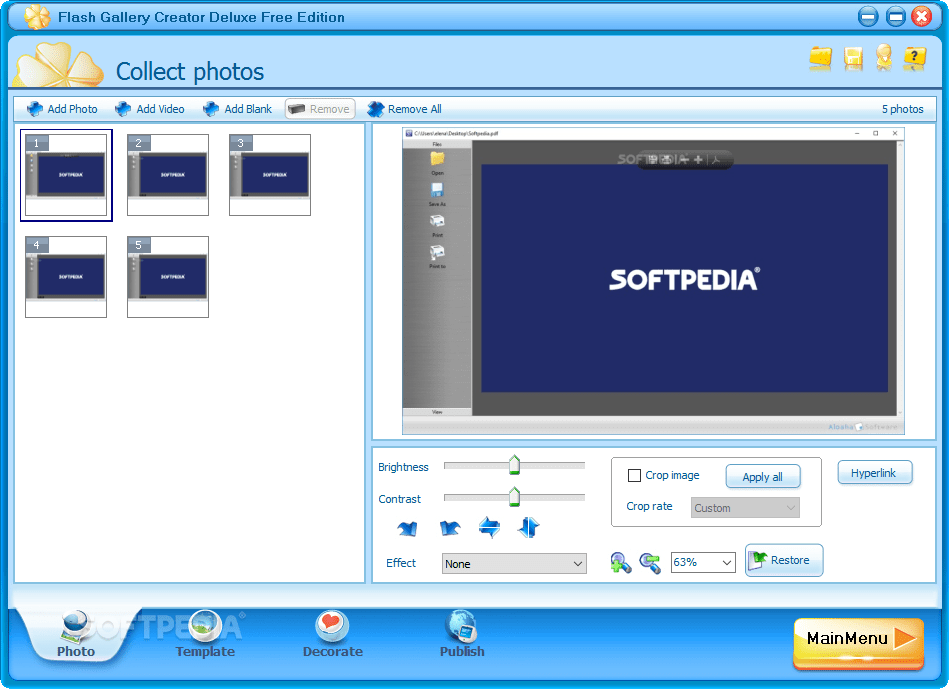Click the zoom in magnifier icon
Screen dimensions: 949x689
(620, 562)
